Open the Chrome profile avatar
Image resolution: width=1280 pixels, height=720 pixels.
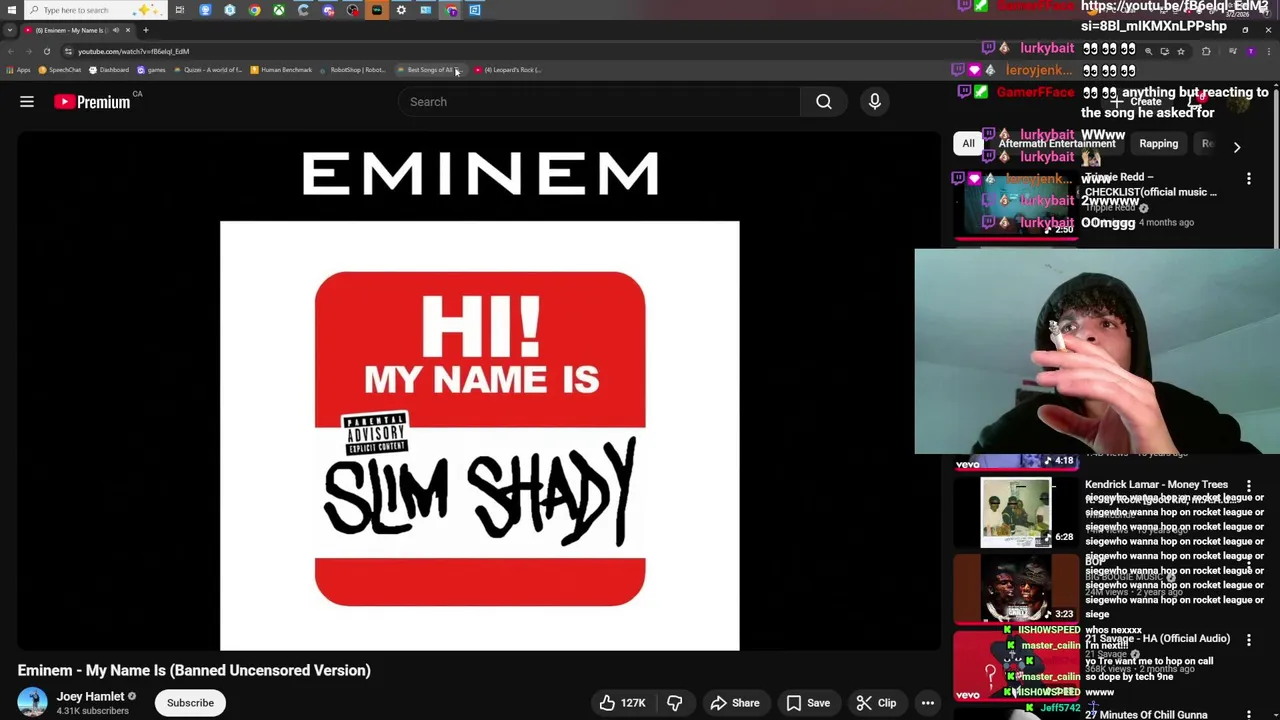[1250, 51]
